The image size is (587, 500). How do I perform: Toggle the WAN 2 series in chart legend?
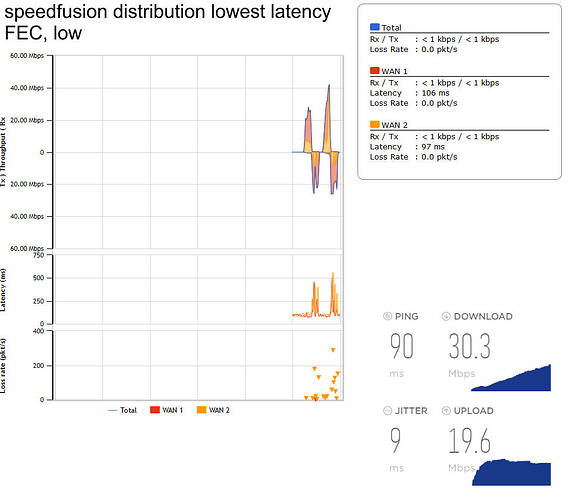(x=213, y=410)
